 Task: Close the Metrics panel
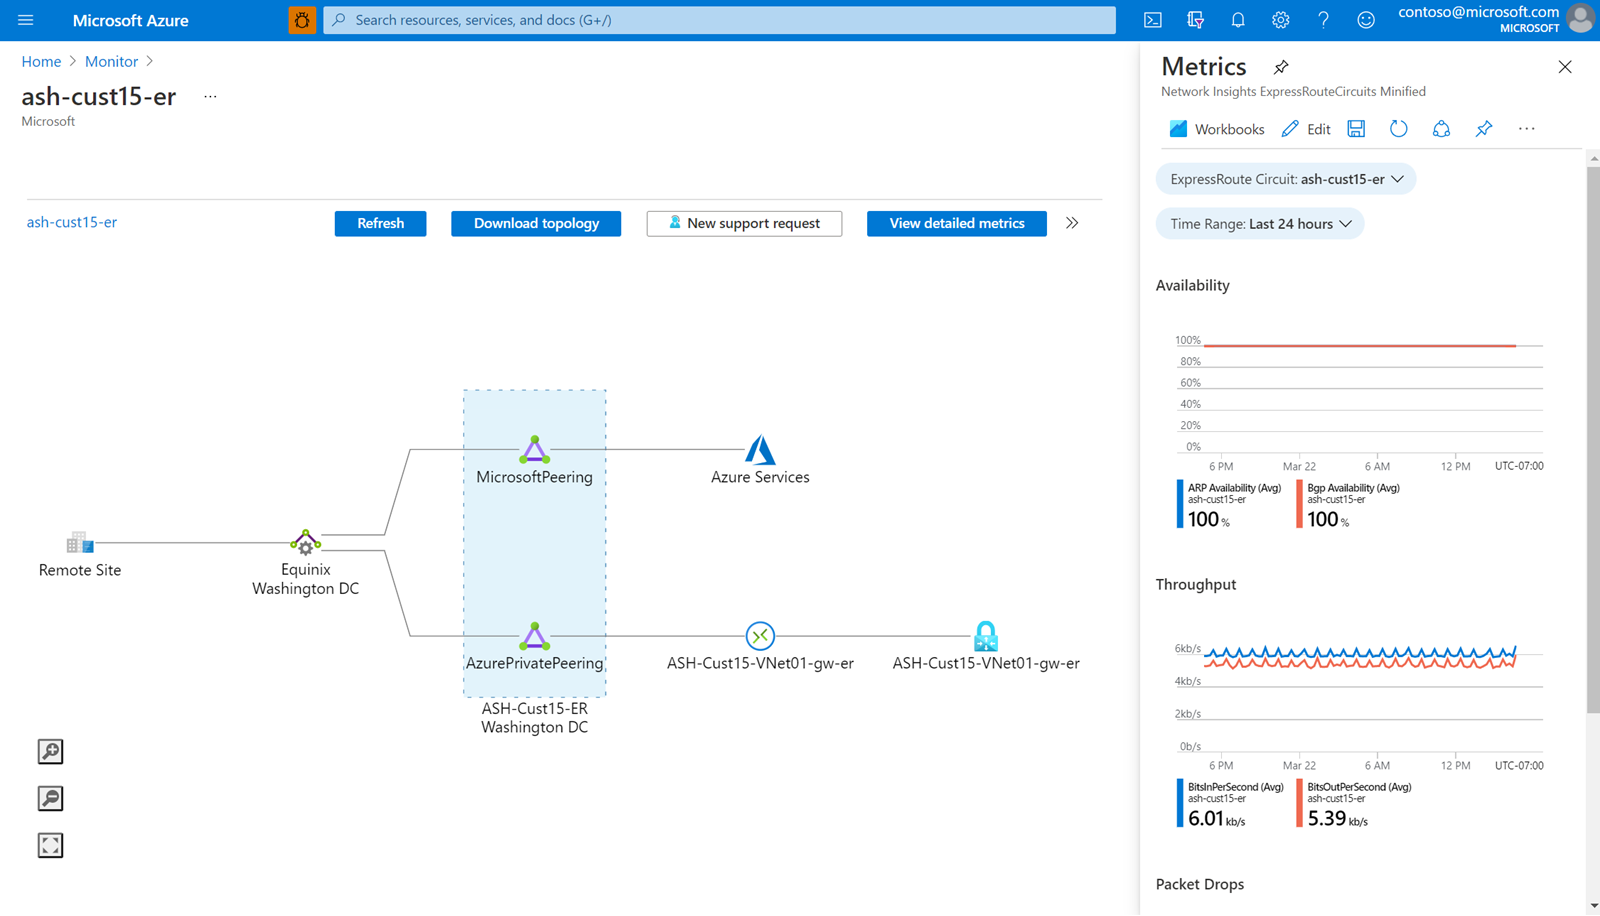pos(1565,67)
